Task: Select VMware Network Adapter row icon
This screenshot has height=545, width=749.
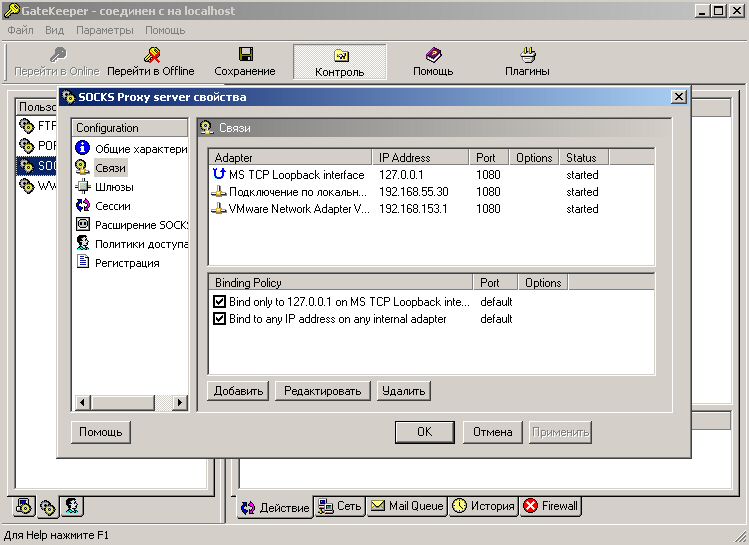Action: 219,209
